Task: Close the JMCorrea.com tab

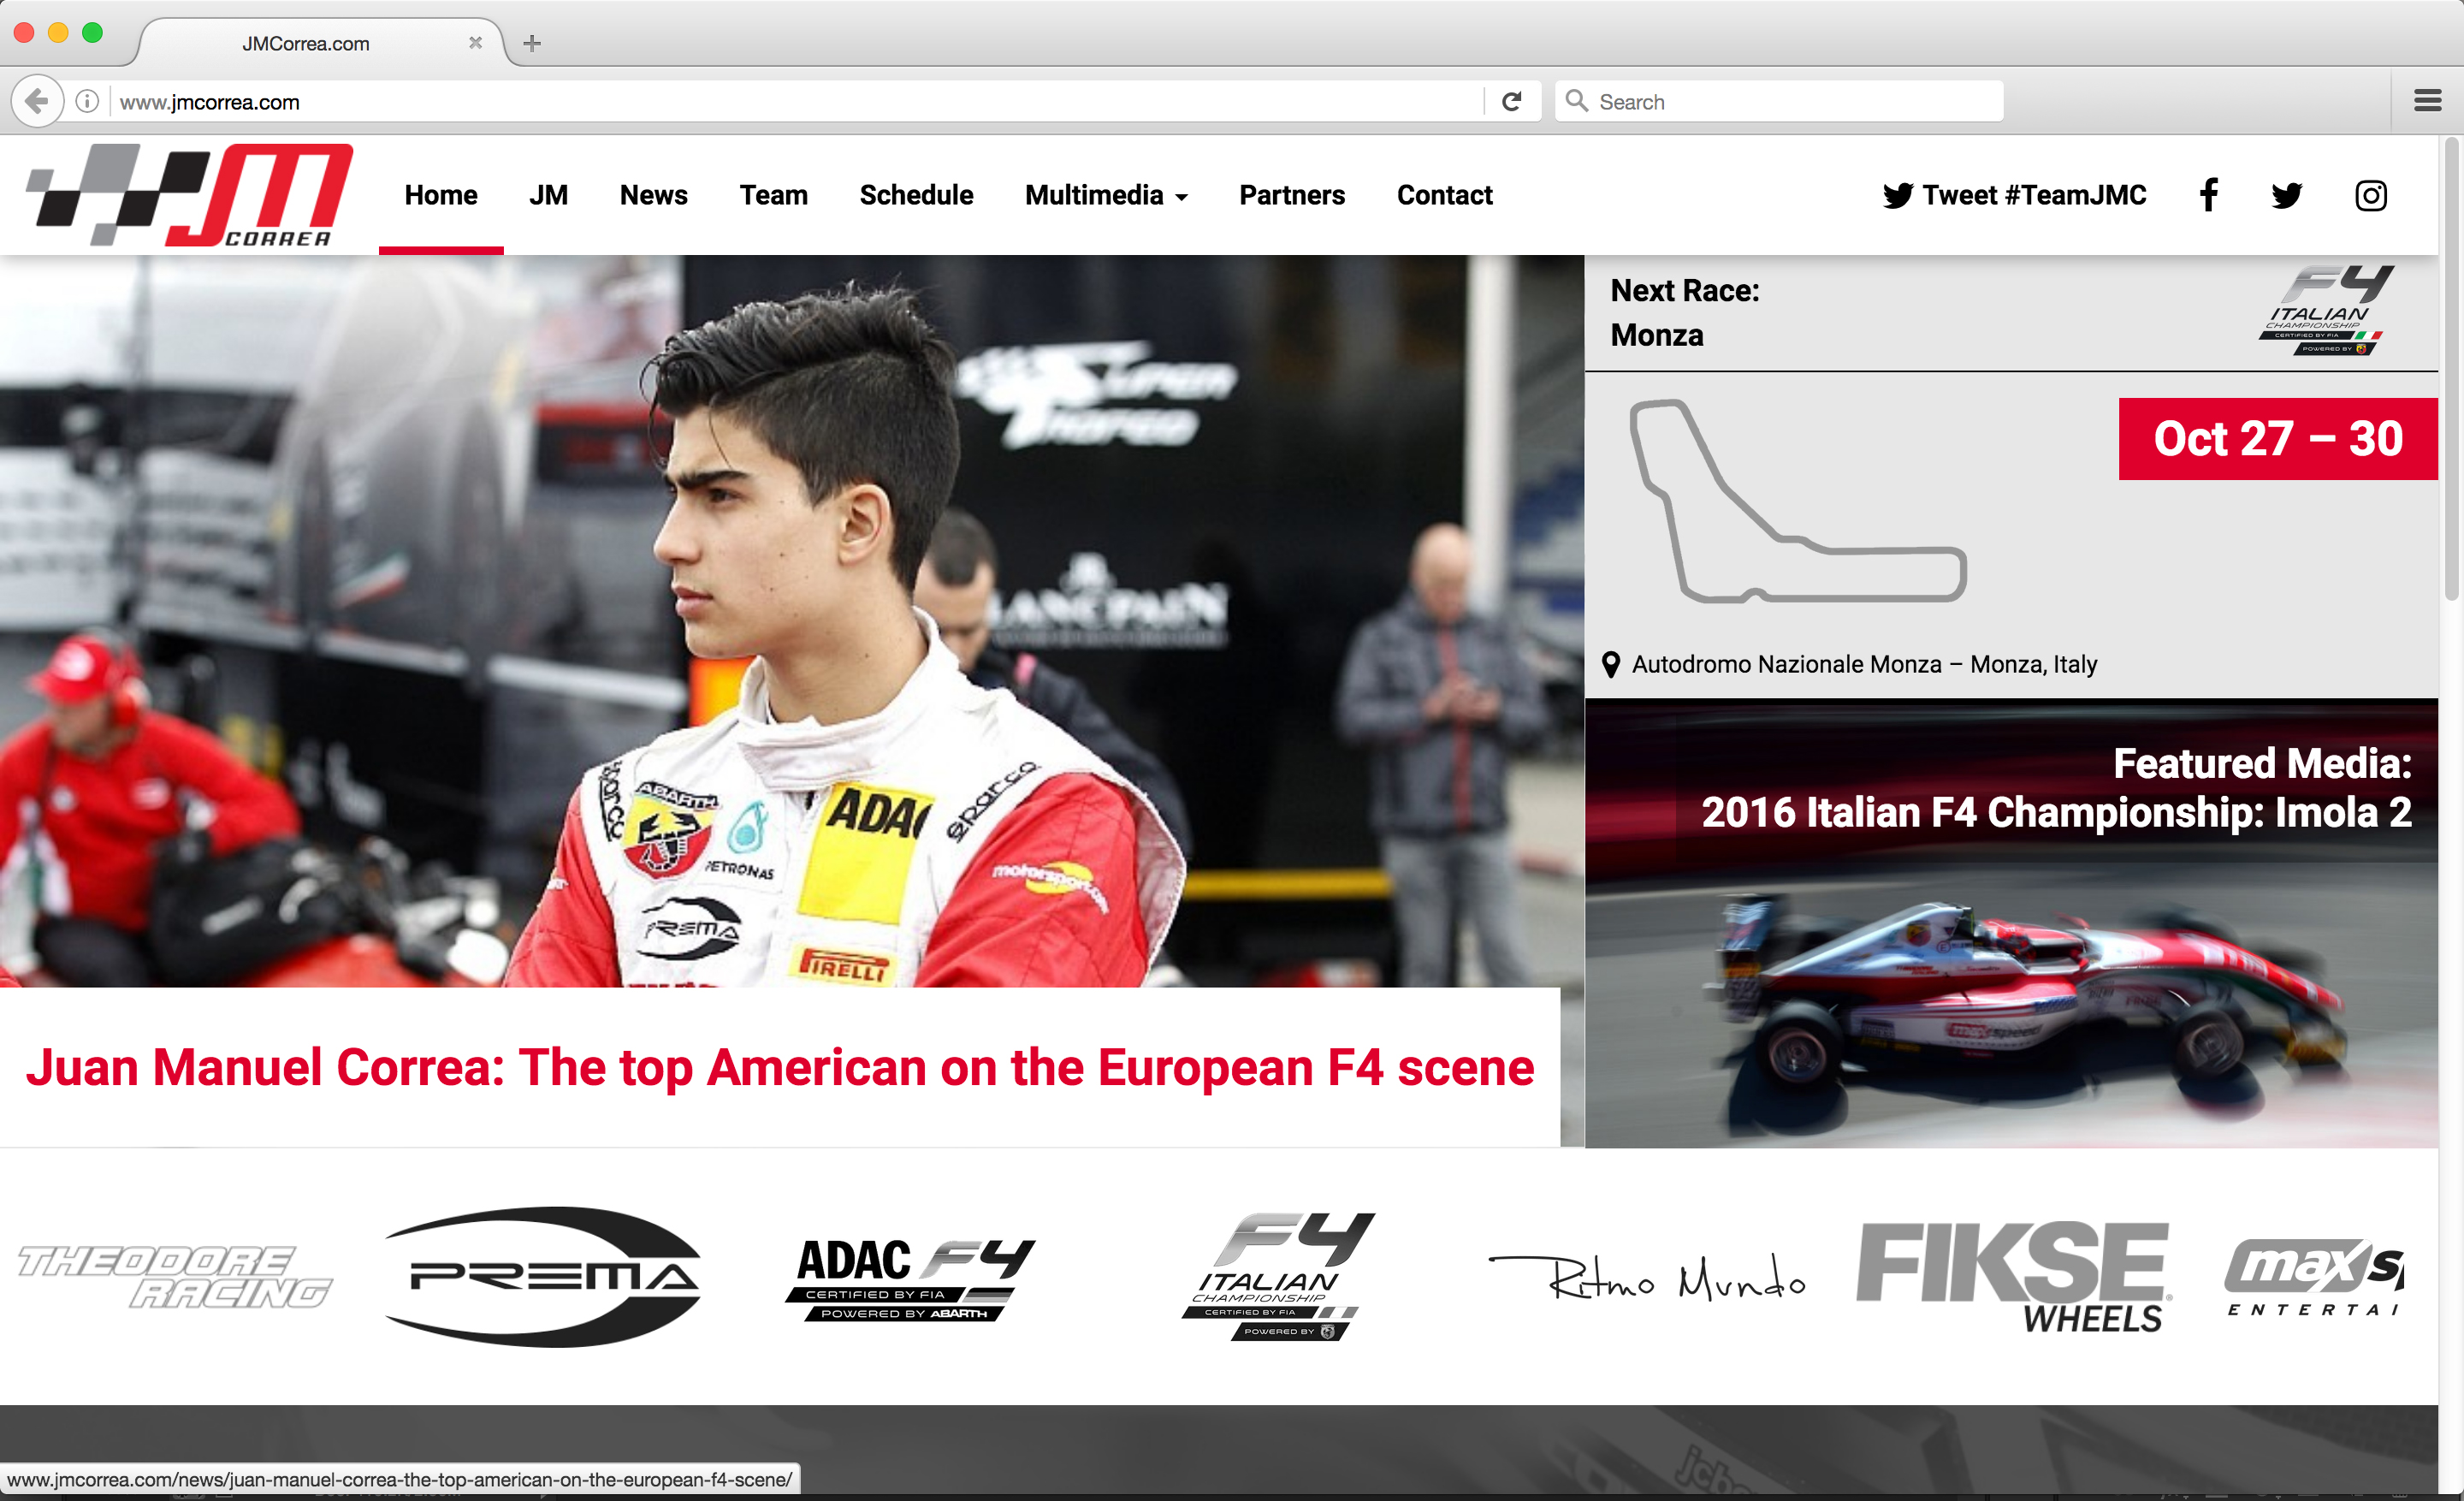Action: 475,43
